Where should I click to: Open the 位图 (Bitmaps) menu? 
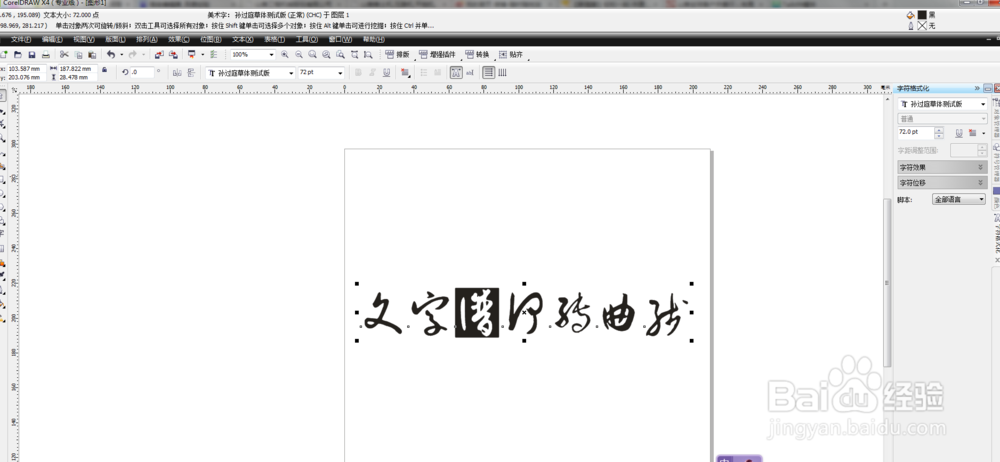[x=210, y=40]
